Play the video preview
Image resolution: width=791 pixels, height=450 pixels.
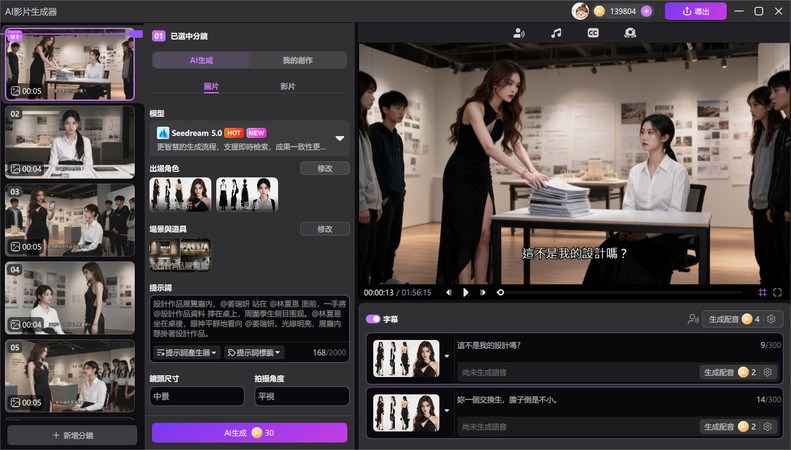[465, 293]
